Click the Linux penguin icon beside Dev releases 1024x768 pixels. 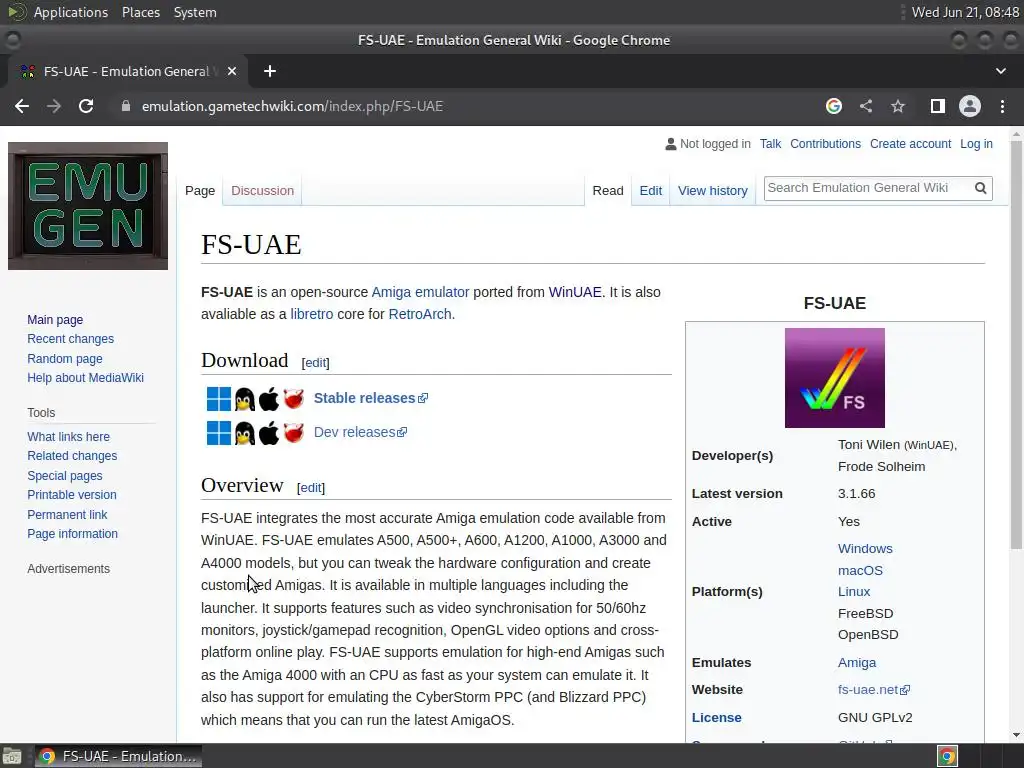245,433
